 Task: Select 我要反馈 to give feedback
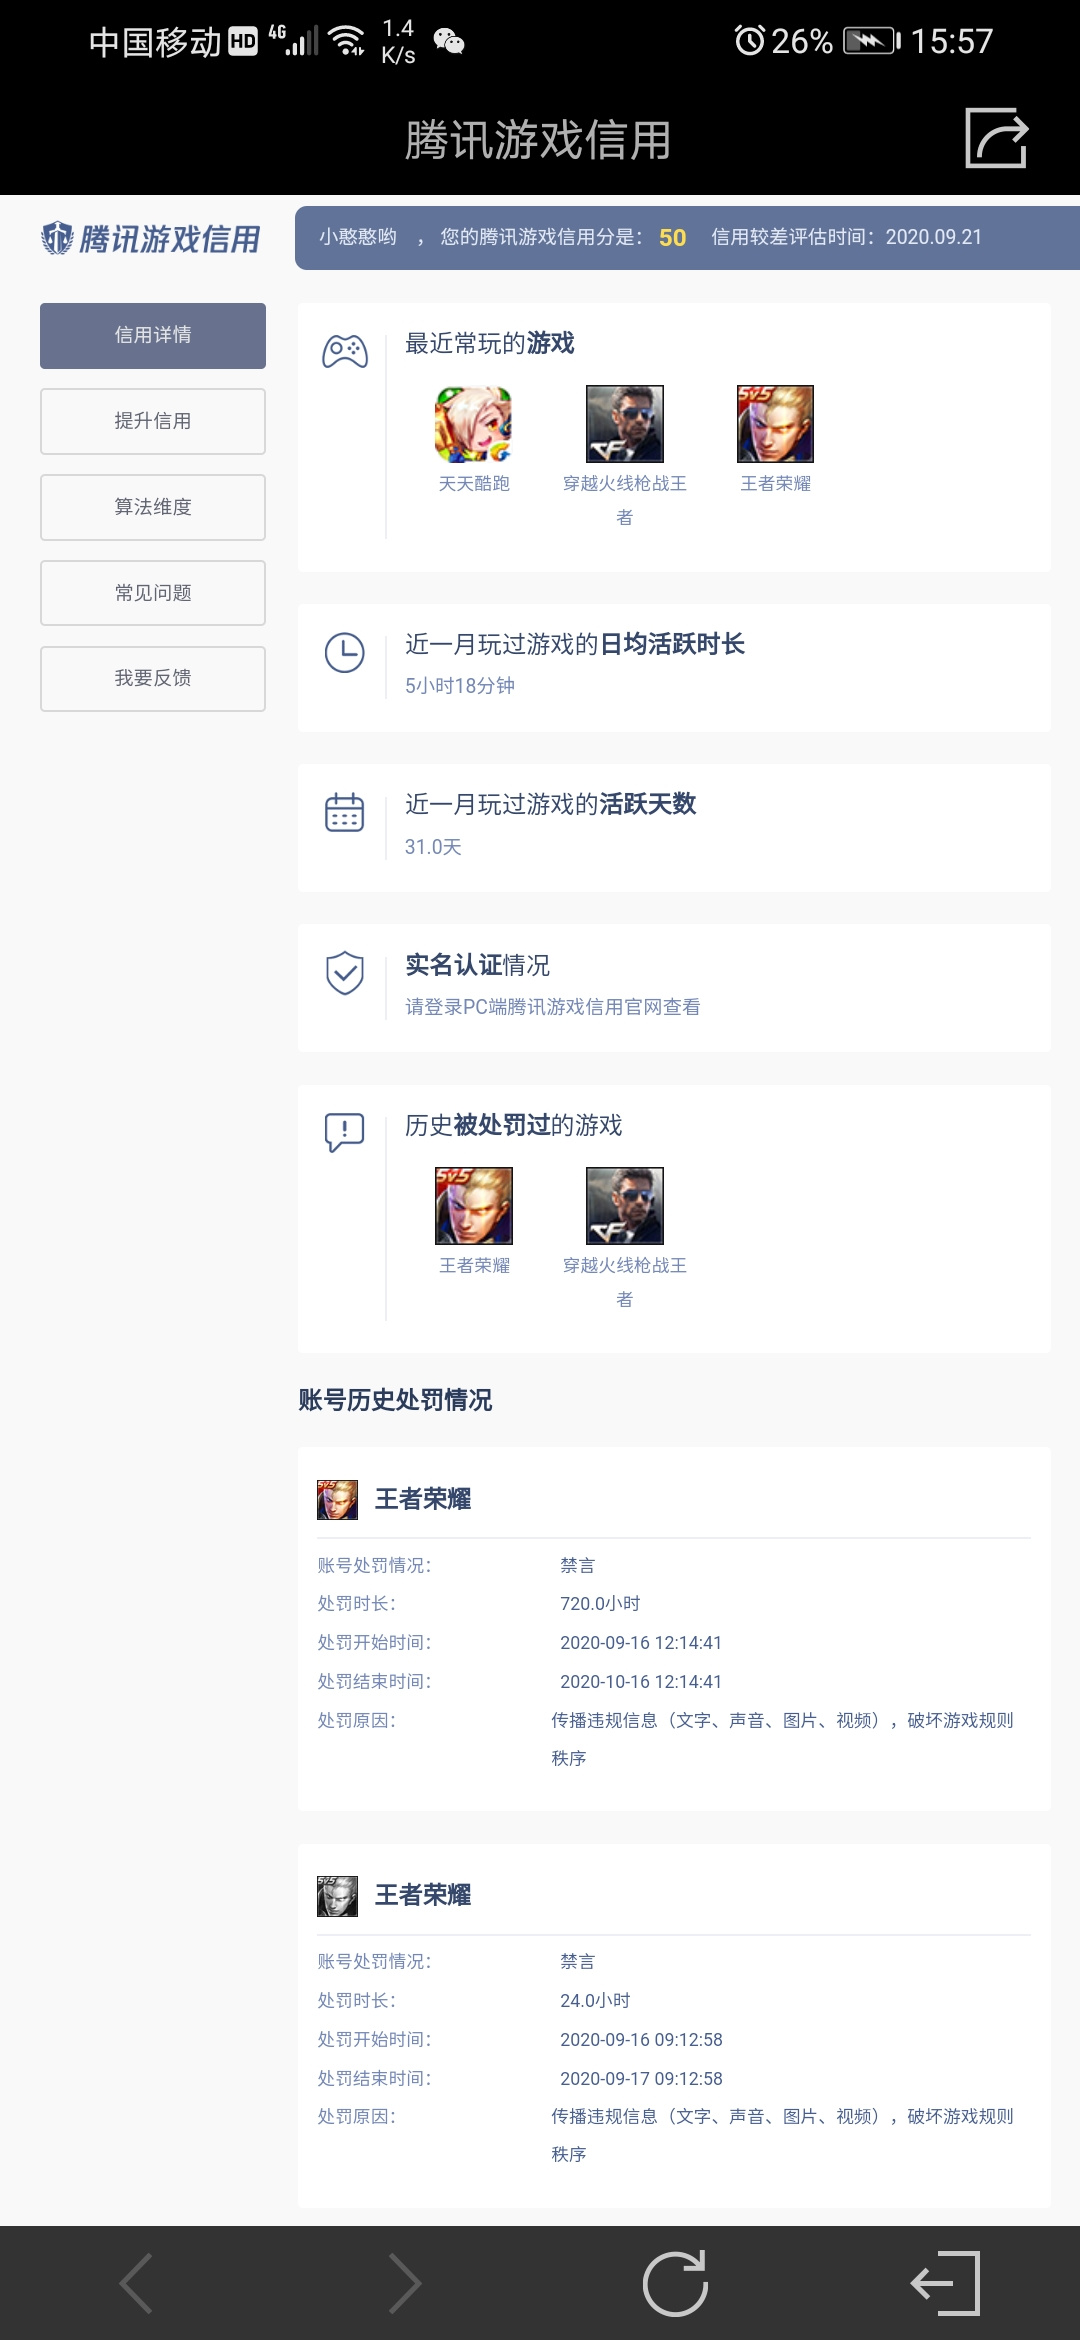tap(153, 678)
